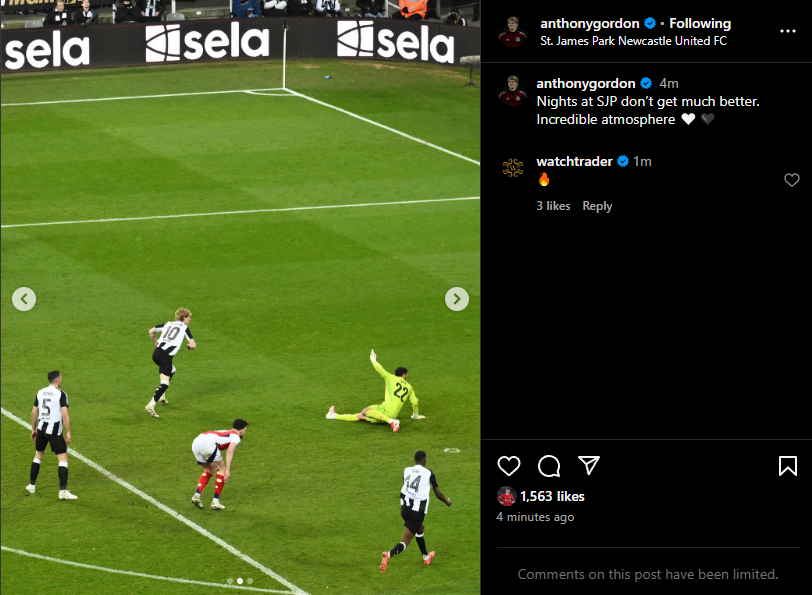This screenshot has height=595, width=812.
Task: Click anthonygordon username in the caption
Action: click(586, 83)
